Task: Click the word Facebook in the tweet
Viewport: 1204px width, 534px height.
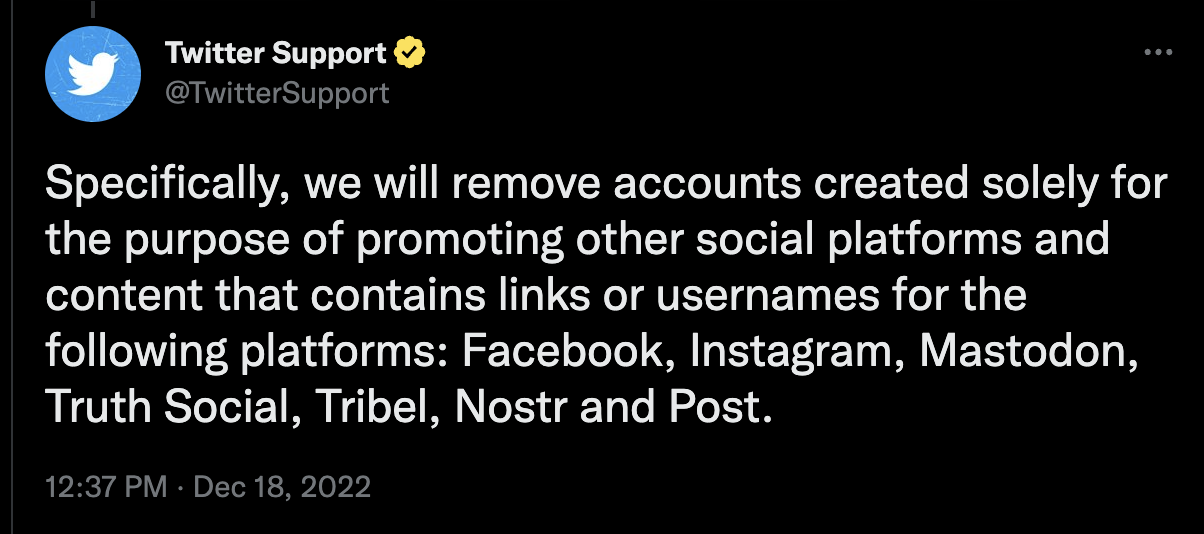Action: (569, 353)
